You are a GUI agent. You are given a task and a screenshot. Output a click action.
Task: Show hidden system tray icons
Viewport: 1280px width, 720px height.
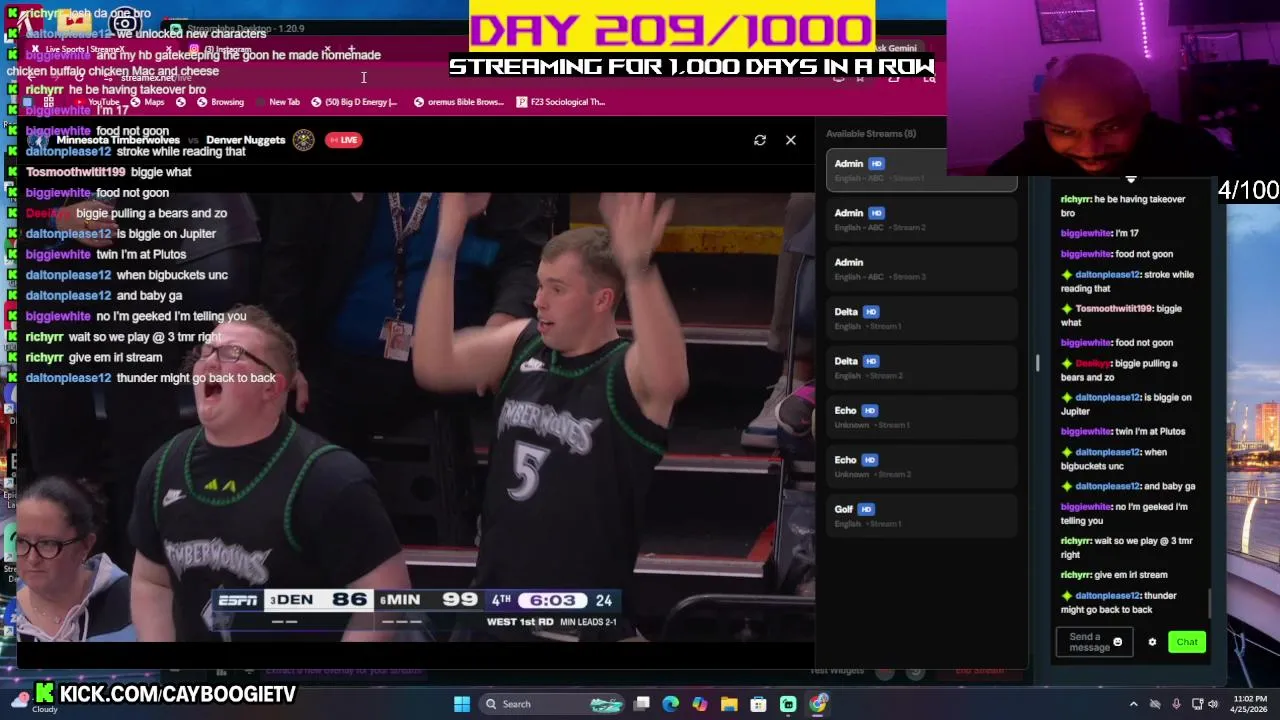[1133, 704]
